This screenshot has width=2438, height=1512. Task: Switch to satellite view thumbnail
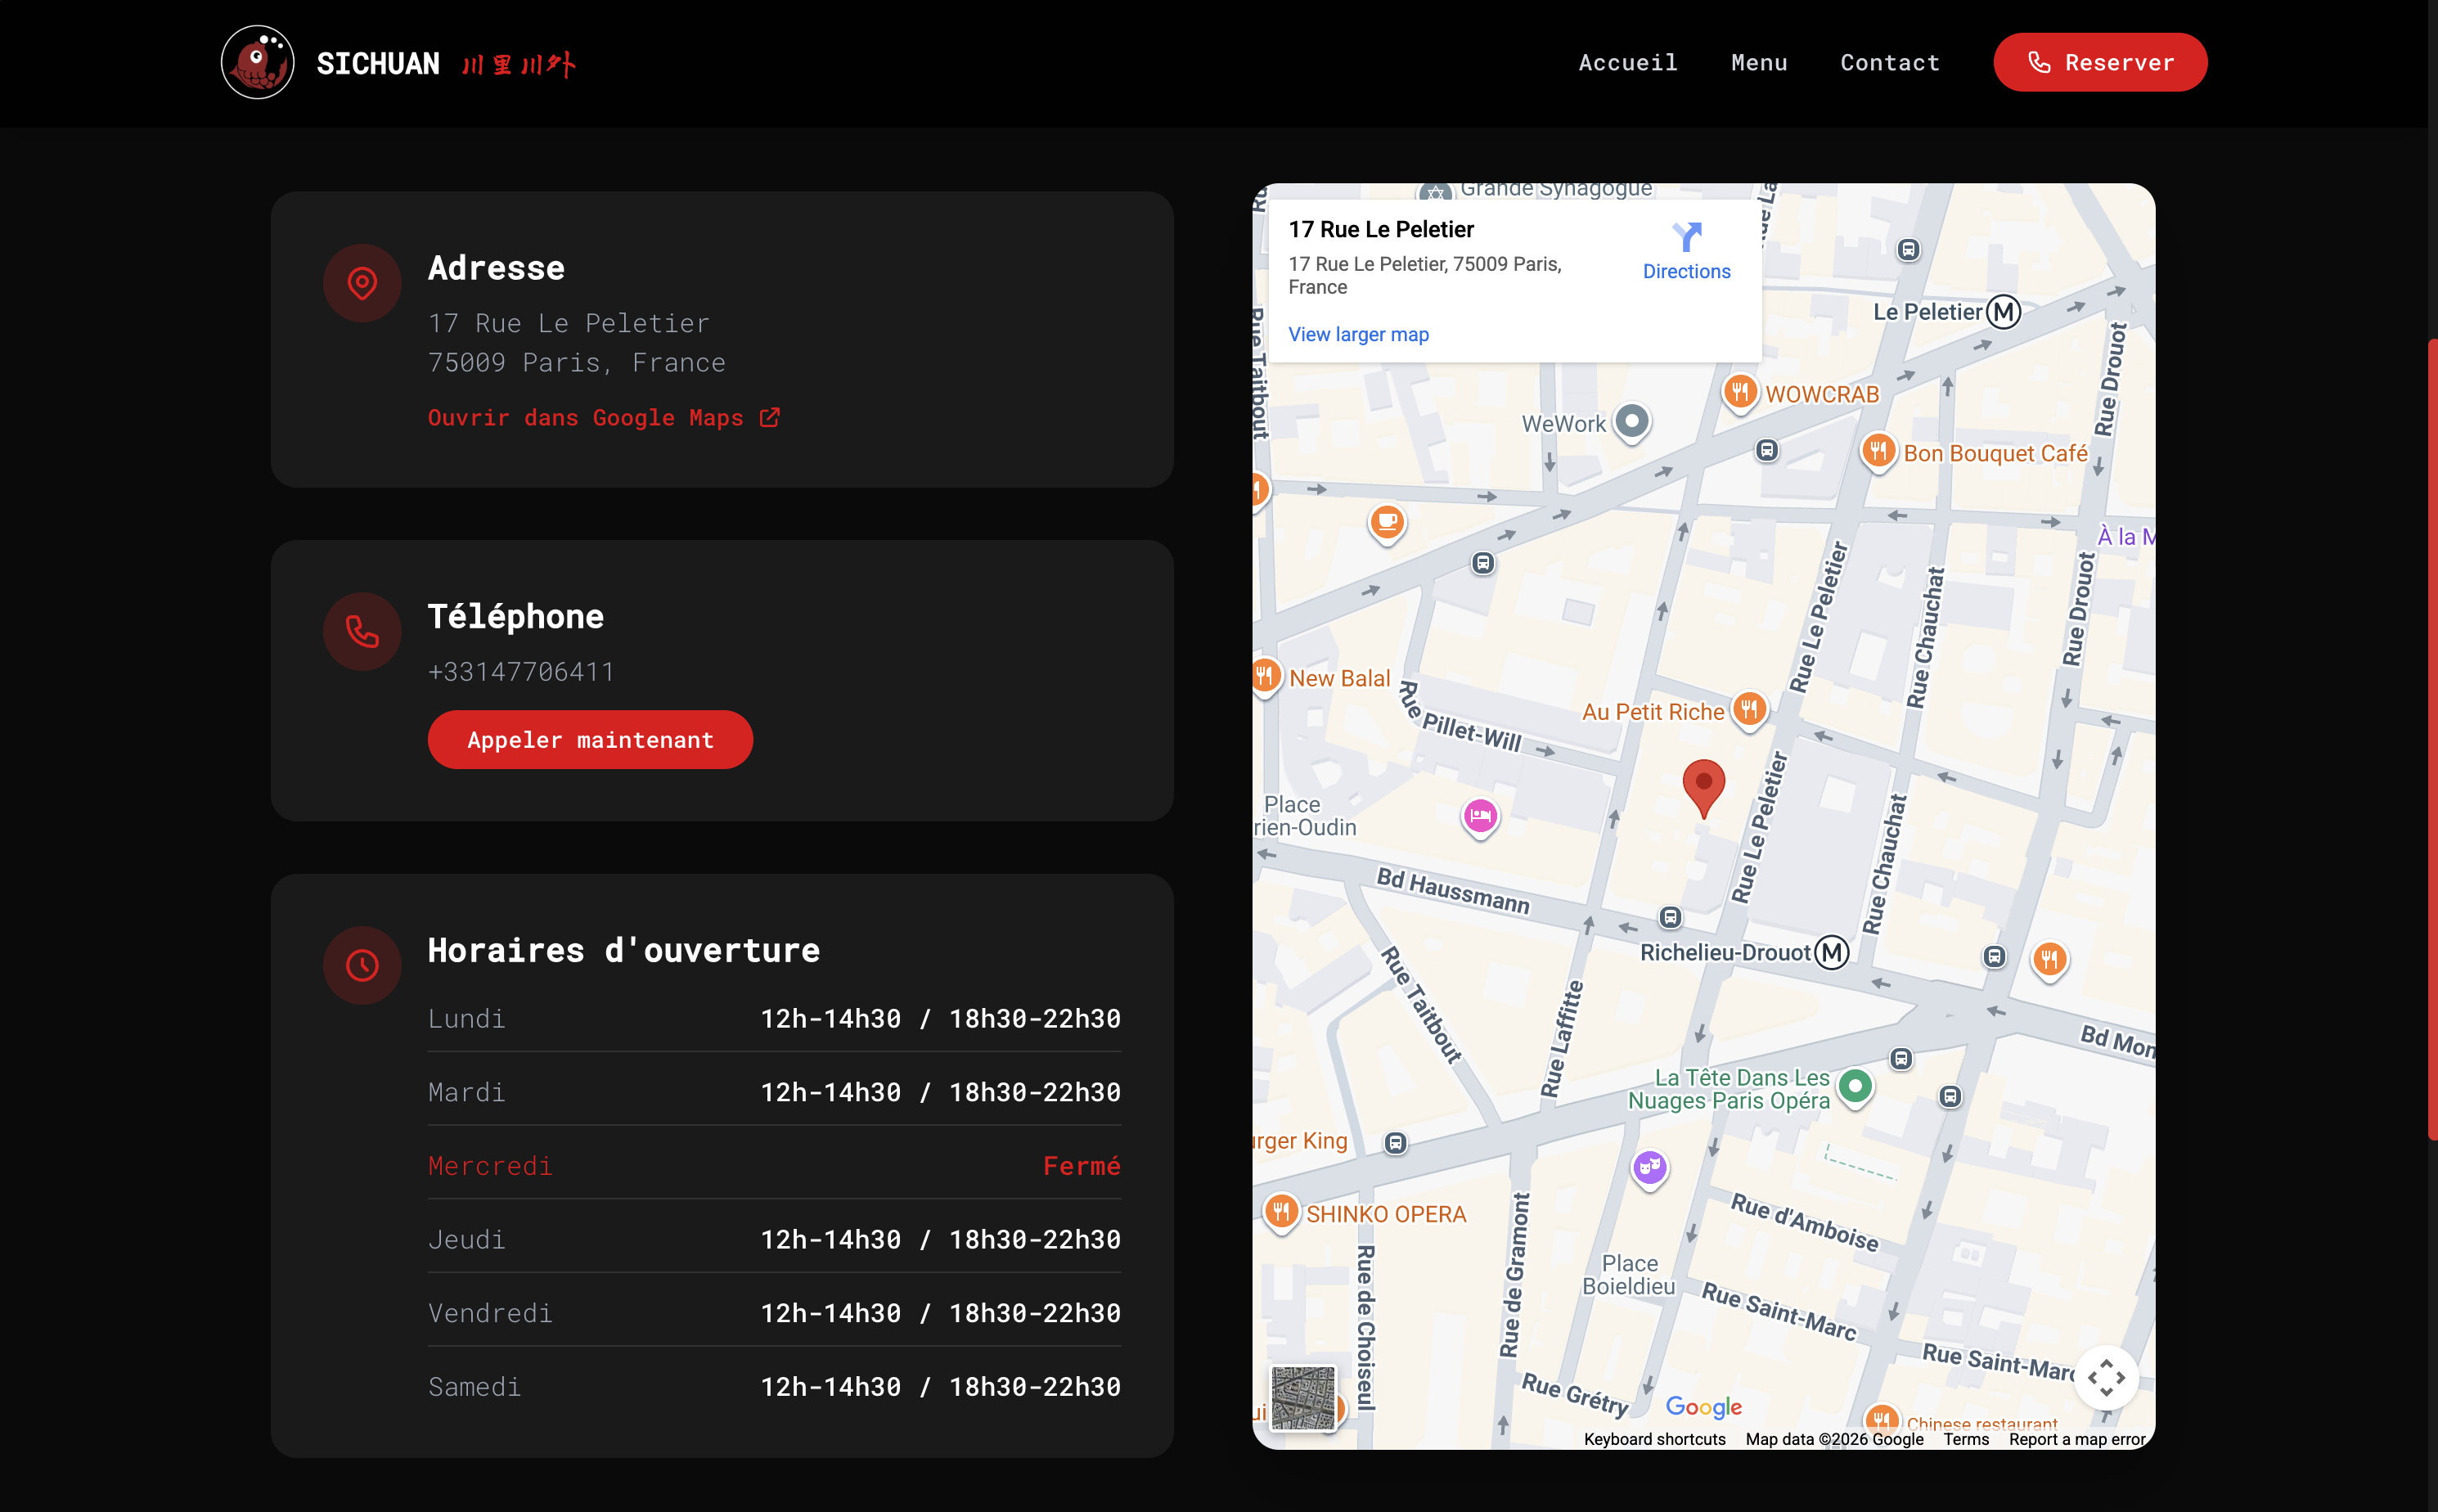coord(1303,1397)
